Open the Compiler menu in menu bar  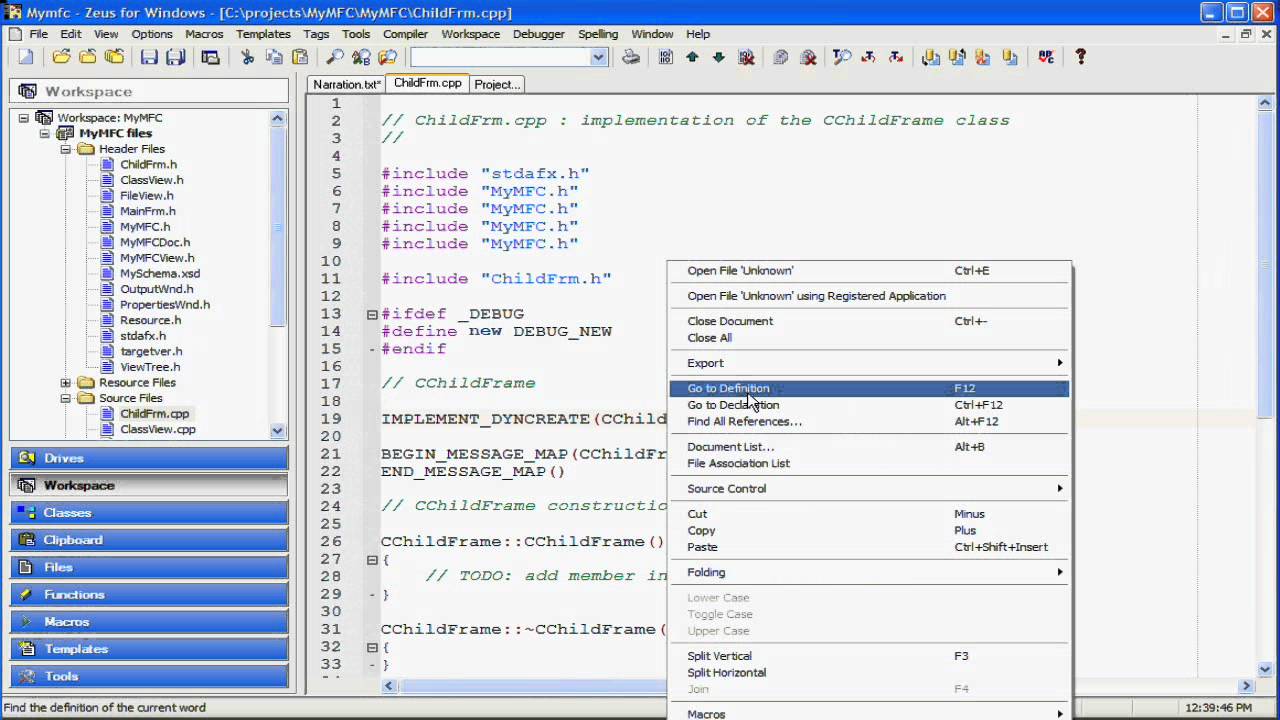point(405,34)
